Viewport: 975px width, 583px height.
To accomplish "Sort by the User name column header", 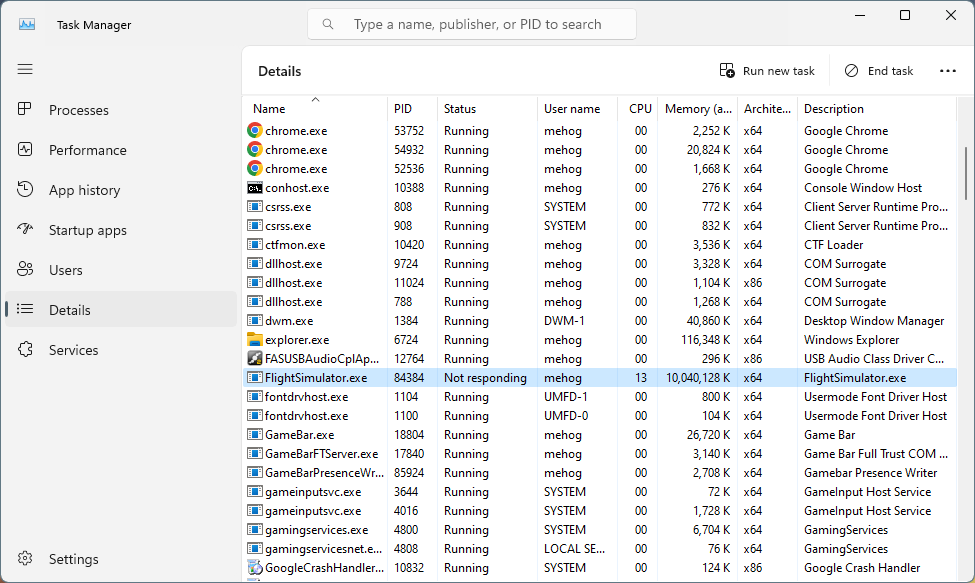I will pyautogui.click(x=578, y=109).
